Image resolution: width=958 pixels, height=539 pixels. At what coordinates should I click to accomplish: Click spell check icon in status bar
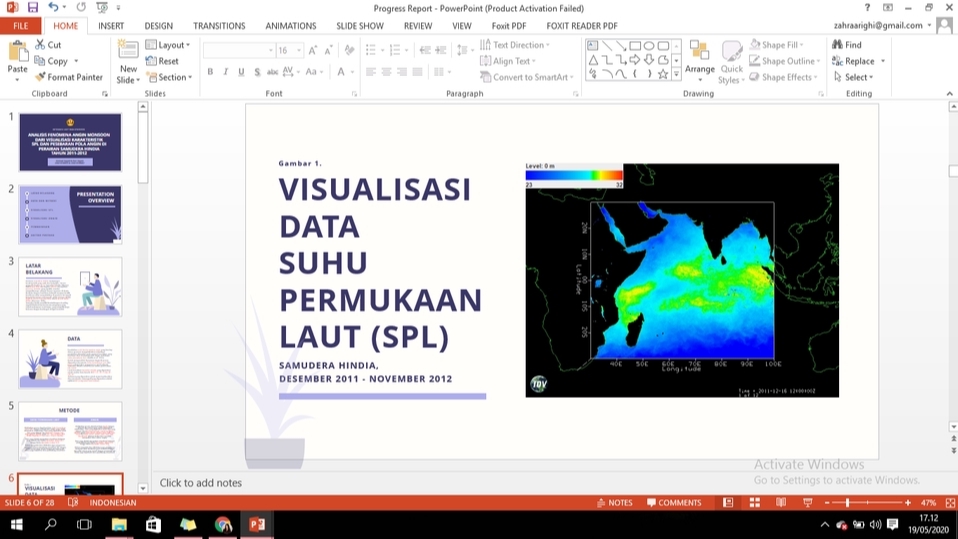(73, 502)
